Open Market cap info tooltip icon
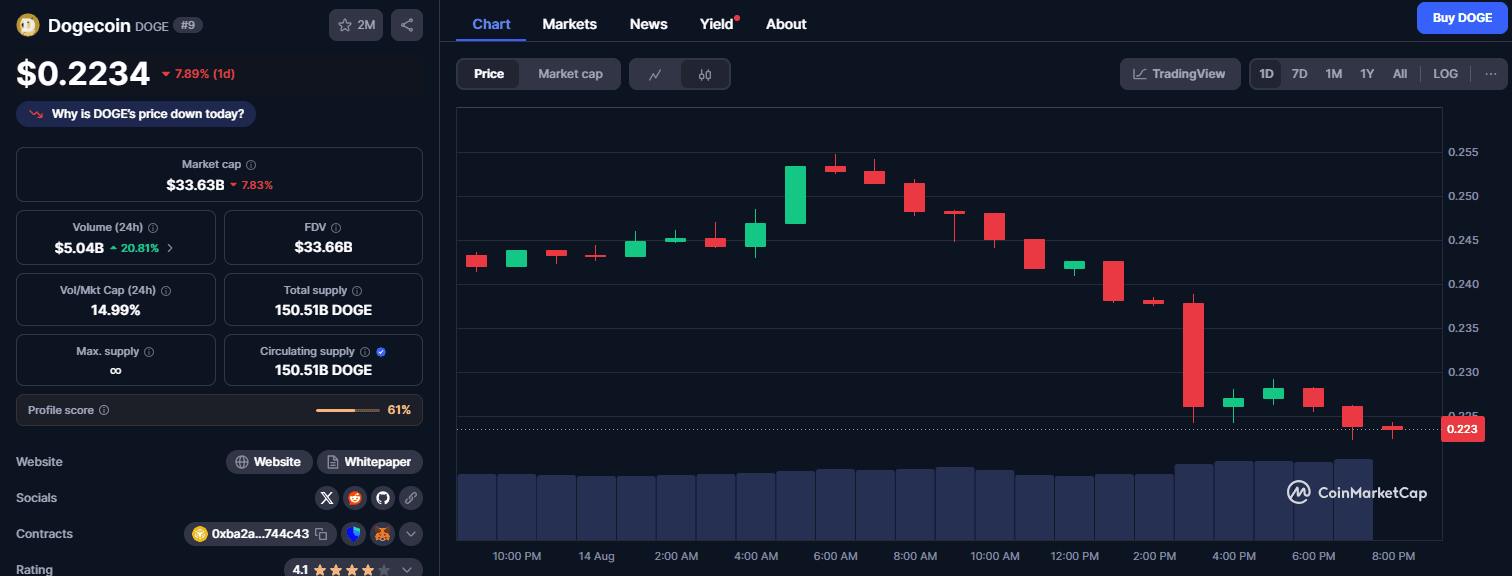 coord(251,165)
